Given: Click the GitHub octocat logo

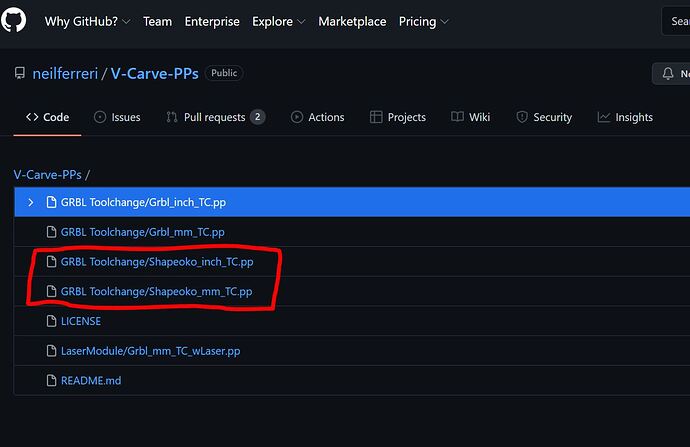Looking at the screenshot, I should (13, 20).
